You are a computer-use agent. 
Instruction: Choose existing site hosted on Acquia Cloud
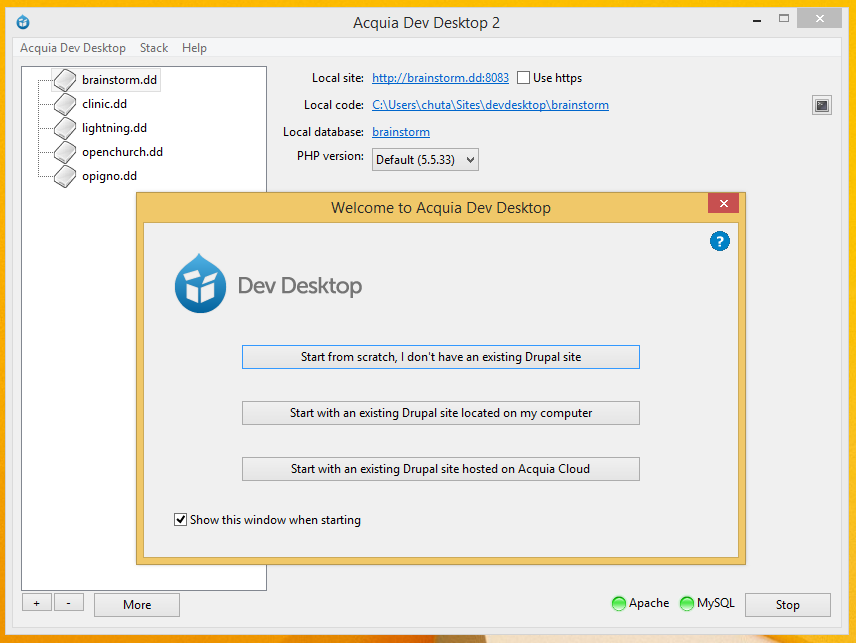pyautogui.click(x=441, y=469)
